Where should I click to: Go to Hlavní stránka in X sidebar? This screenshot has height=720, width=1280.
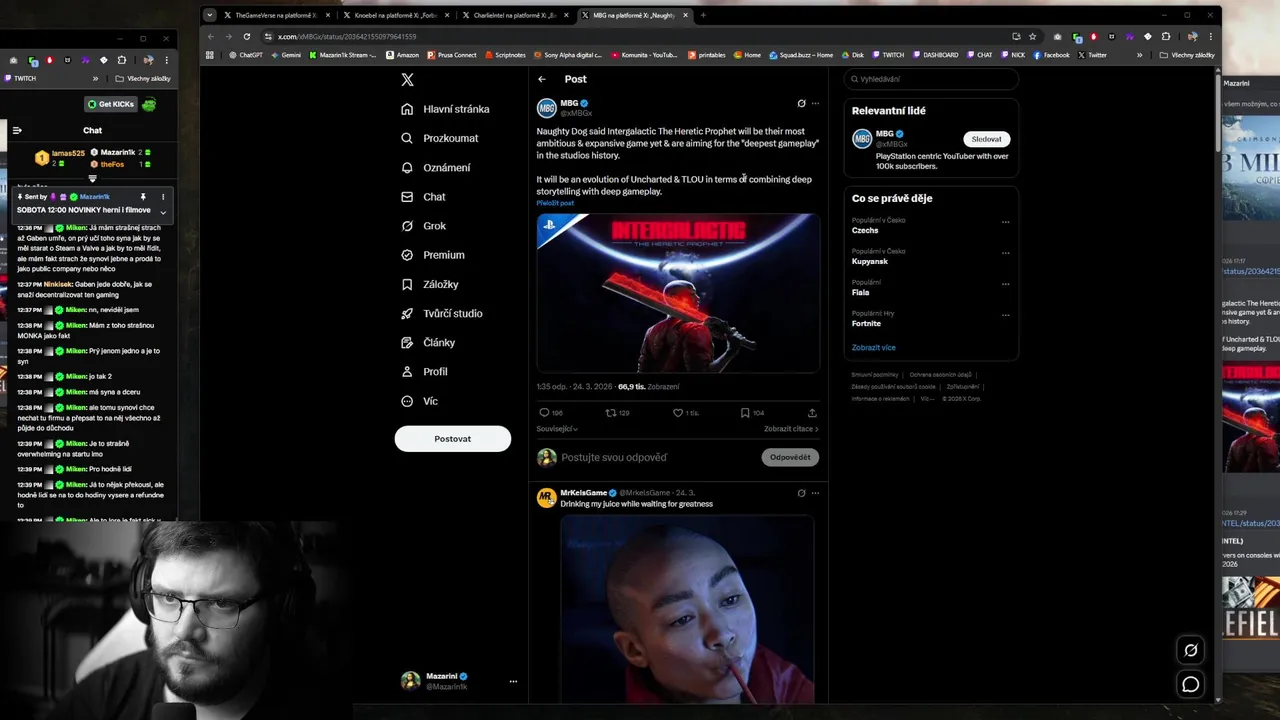point(445,109)
